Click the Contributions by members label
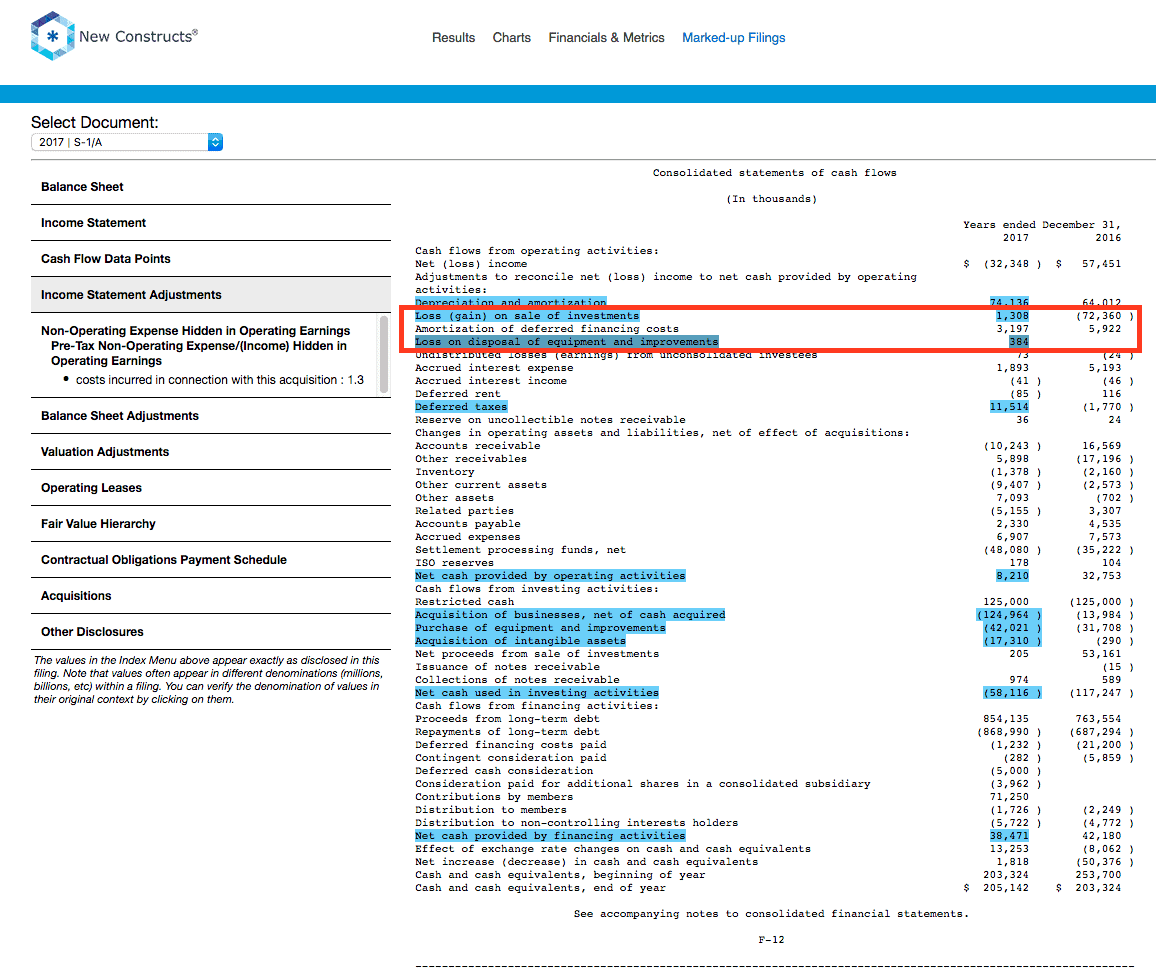 [494, 797]
